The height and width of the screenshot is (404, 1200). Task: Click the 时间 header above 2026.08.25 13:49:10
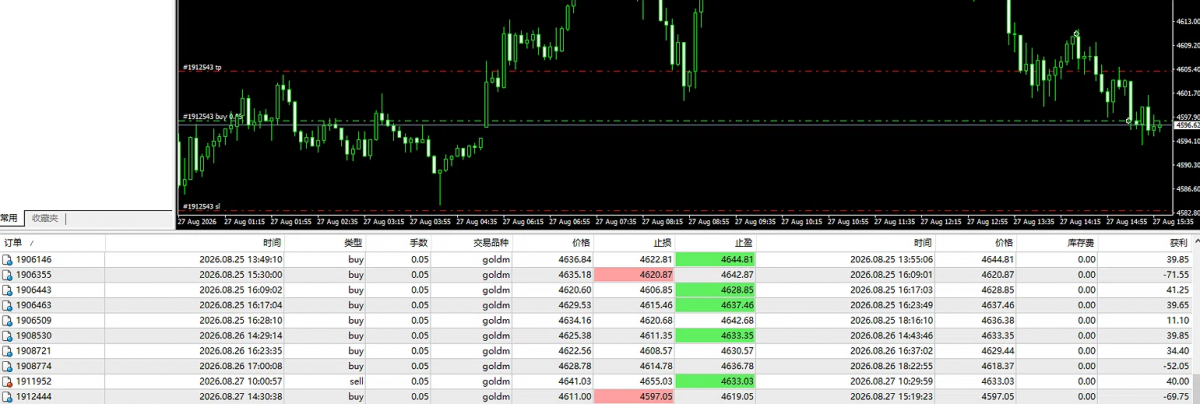tap(196, 242)
